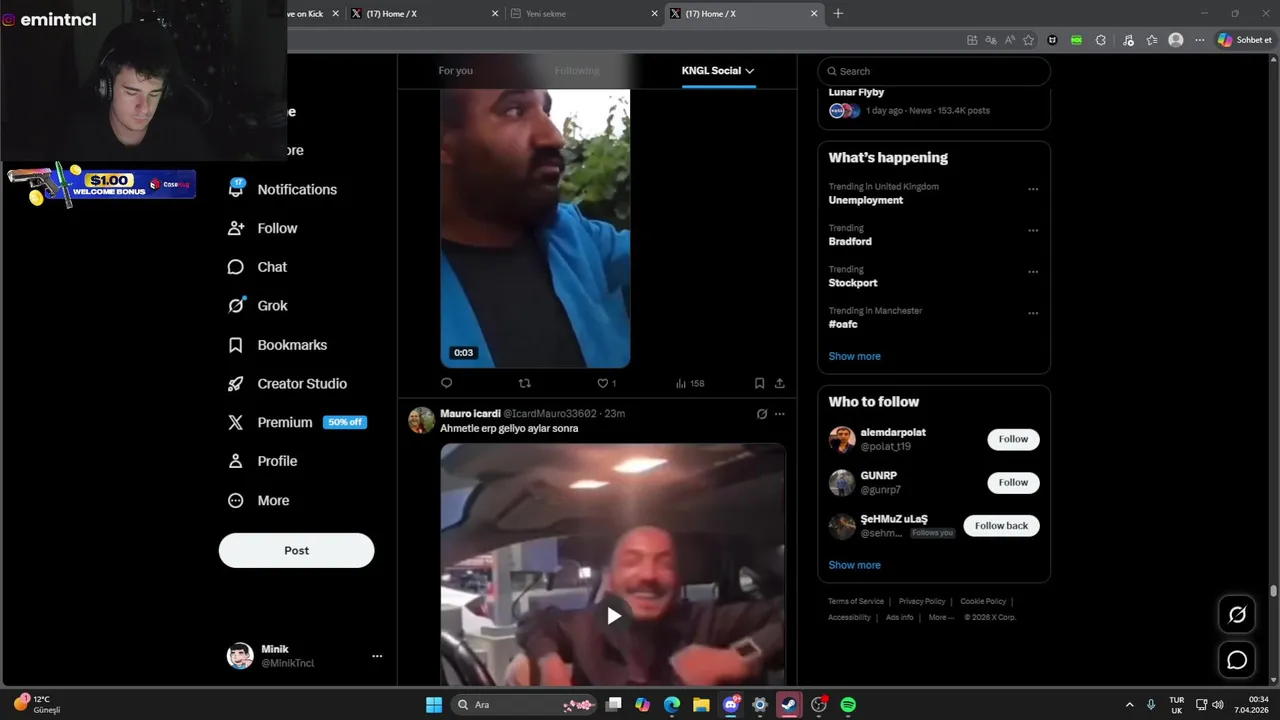
Task: Open the Terms of Service link
Action: pos(856,601)
